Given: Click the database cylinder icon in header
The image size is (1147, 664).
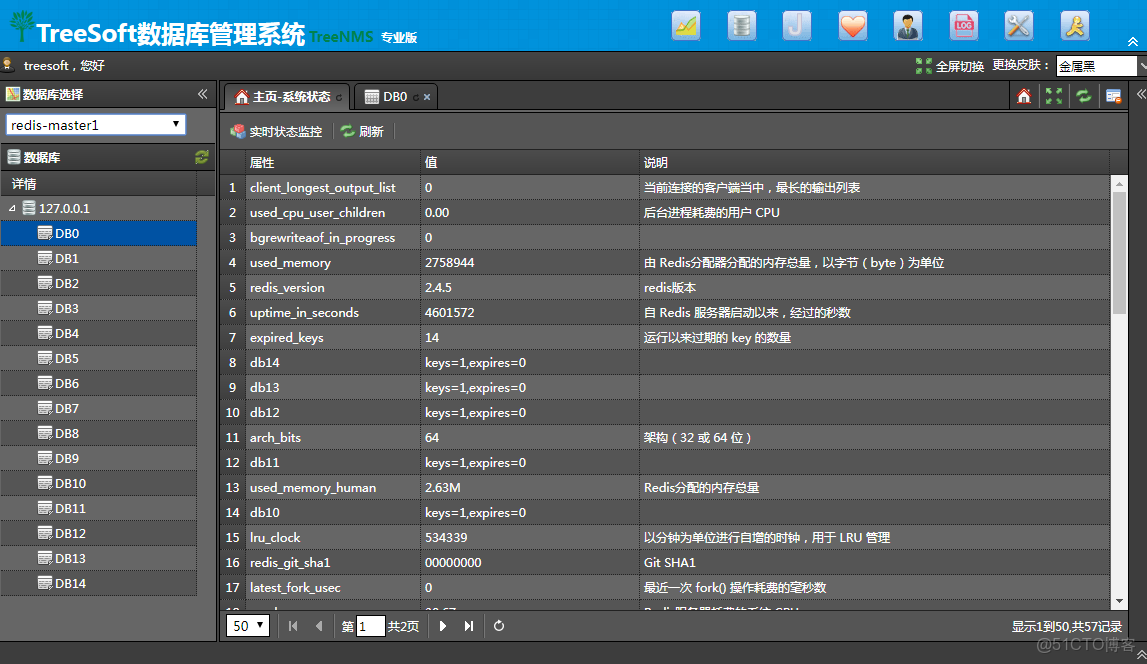Looking at the screenshot, I should coord(741,25).
